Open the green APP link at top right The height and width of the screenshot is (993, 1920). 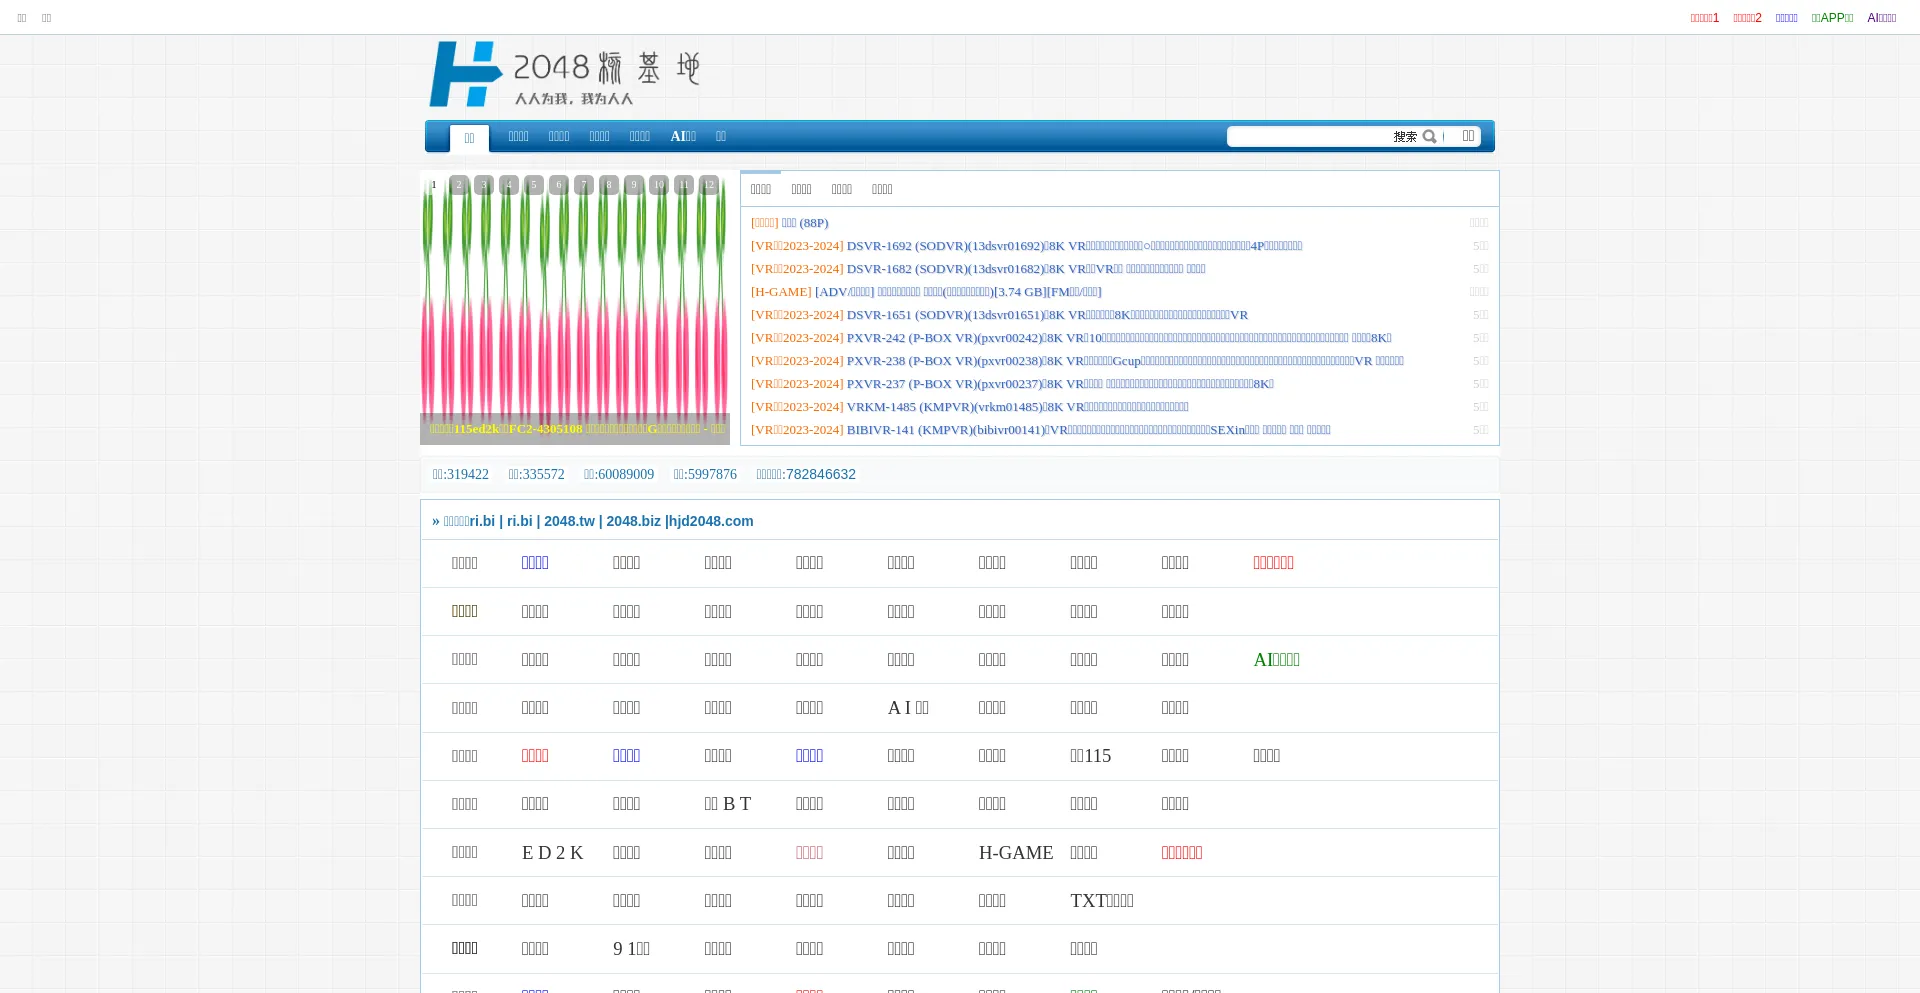1832,18
